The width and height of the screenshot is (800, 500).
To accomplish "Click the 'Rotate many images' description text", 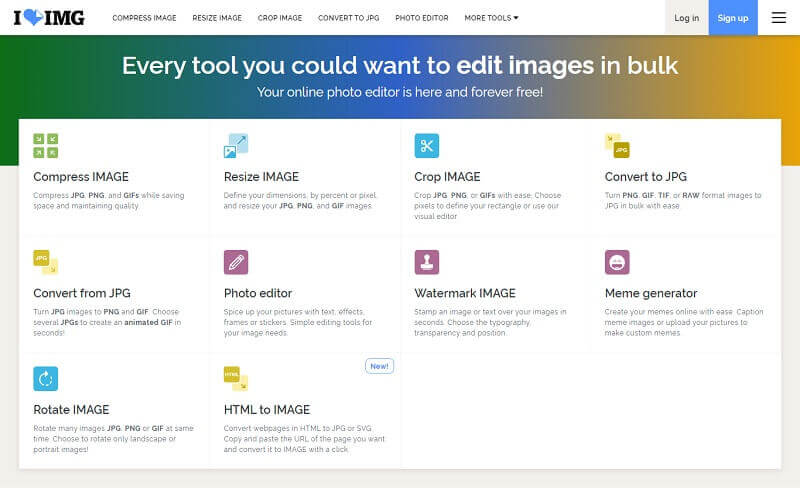I will (113, 439).
